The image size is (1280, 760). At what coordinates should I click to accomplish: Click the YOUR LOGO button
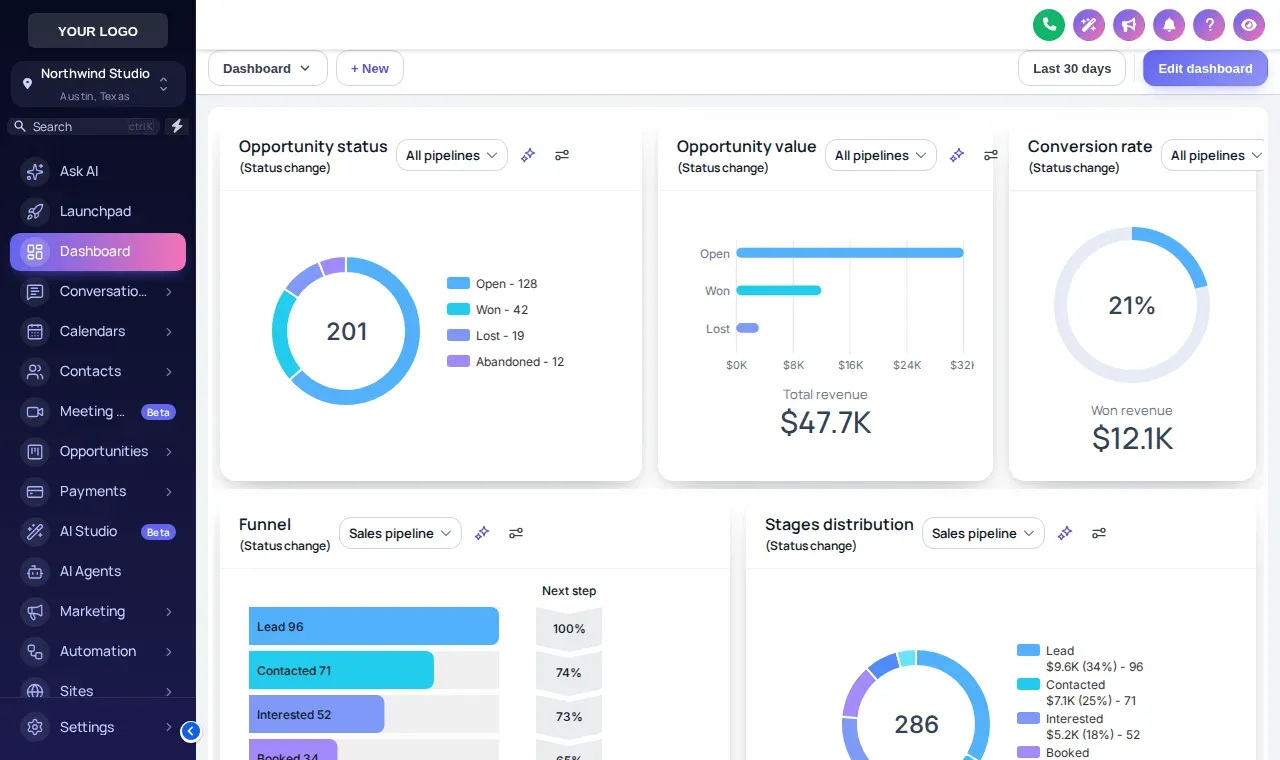pyautogui.click(x=98, y=31)
